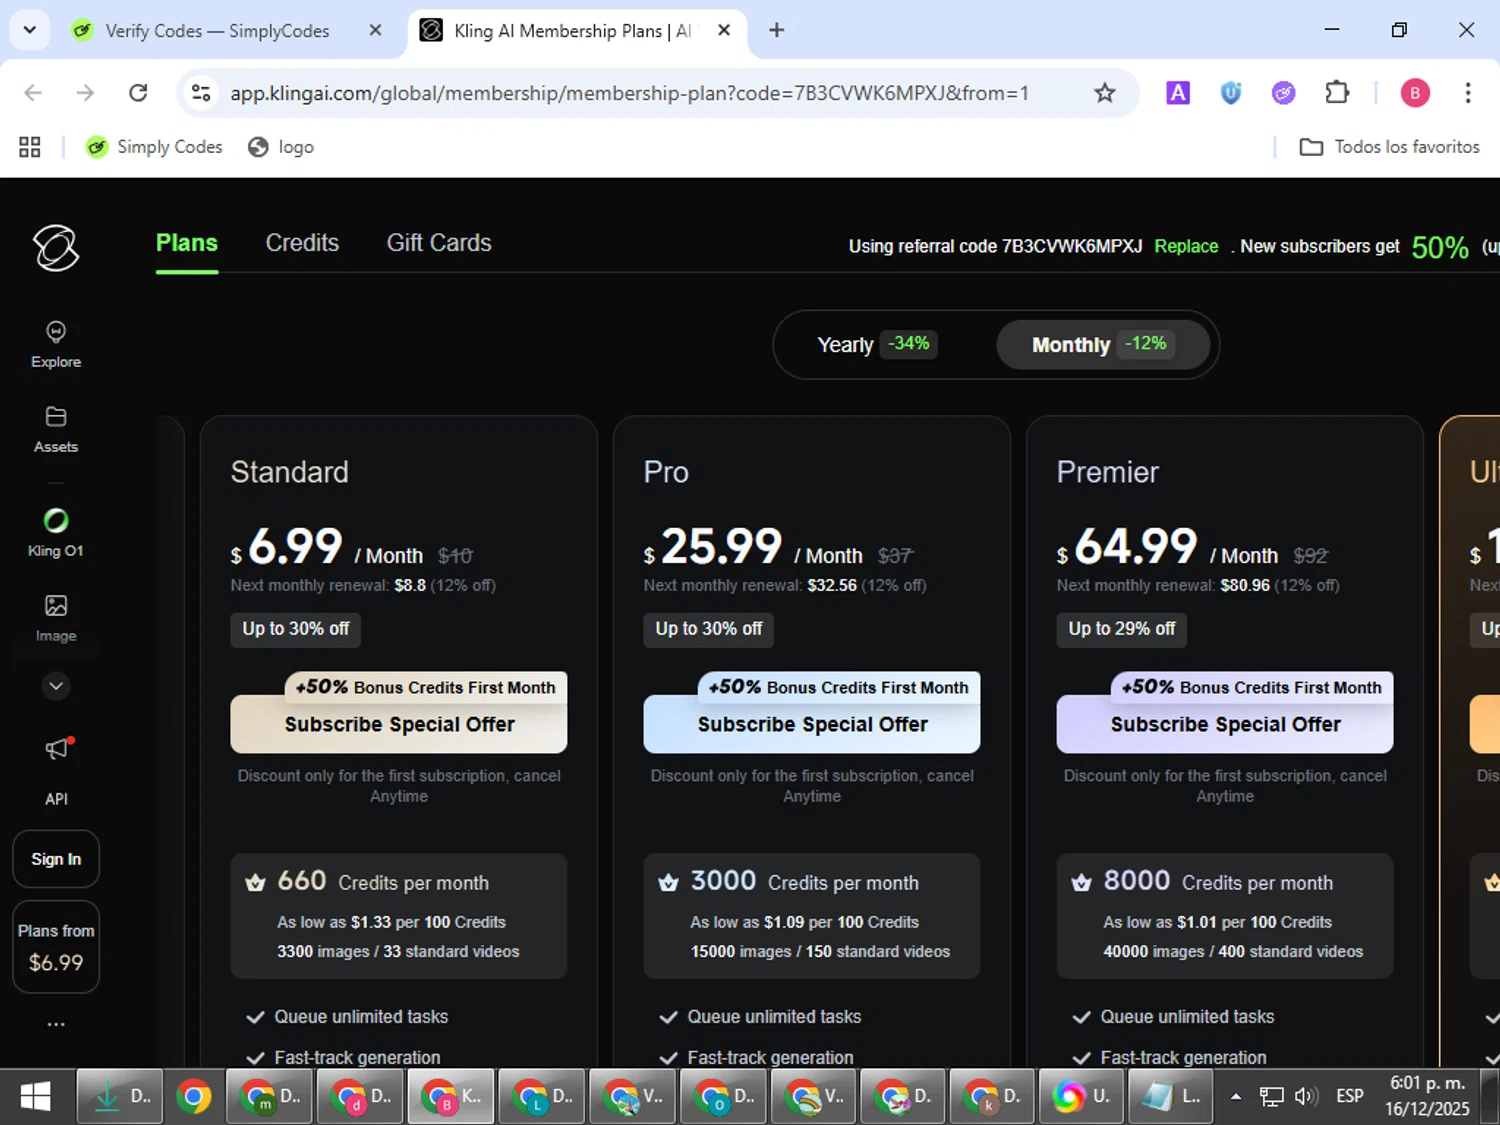Click the crown icon beside 8000 Credits
Viewport: 1500px width, 1125px height.
tap(1082, 883)
